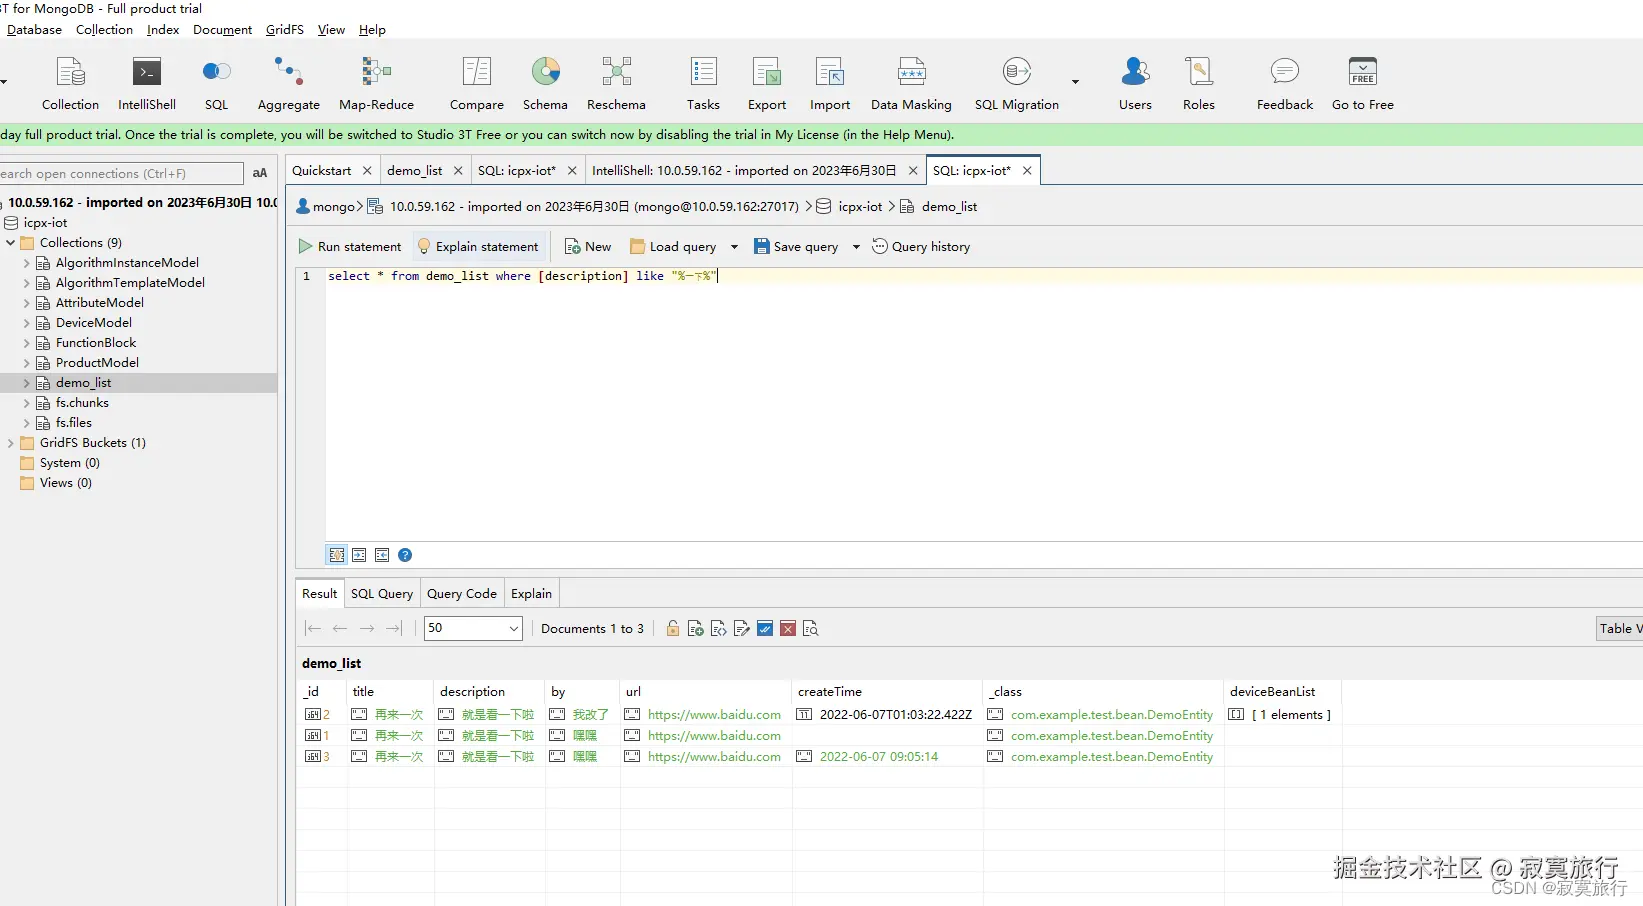Focus the search open connections field
Image resolution: width=1643 pixels, height=906 pixels.
click(x=120, y=174)
